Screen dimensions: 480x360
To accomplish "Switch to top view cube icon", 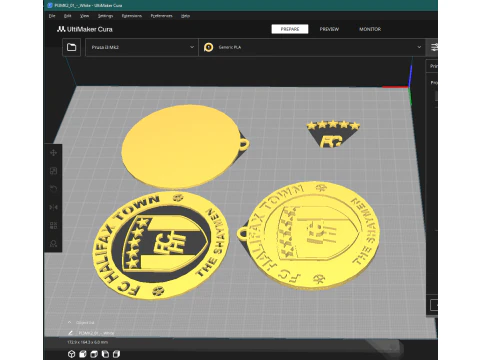I will 94,354.
